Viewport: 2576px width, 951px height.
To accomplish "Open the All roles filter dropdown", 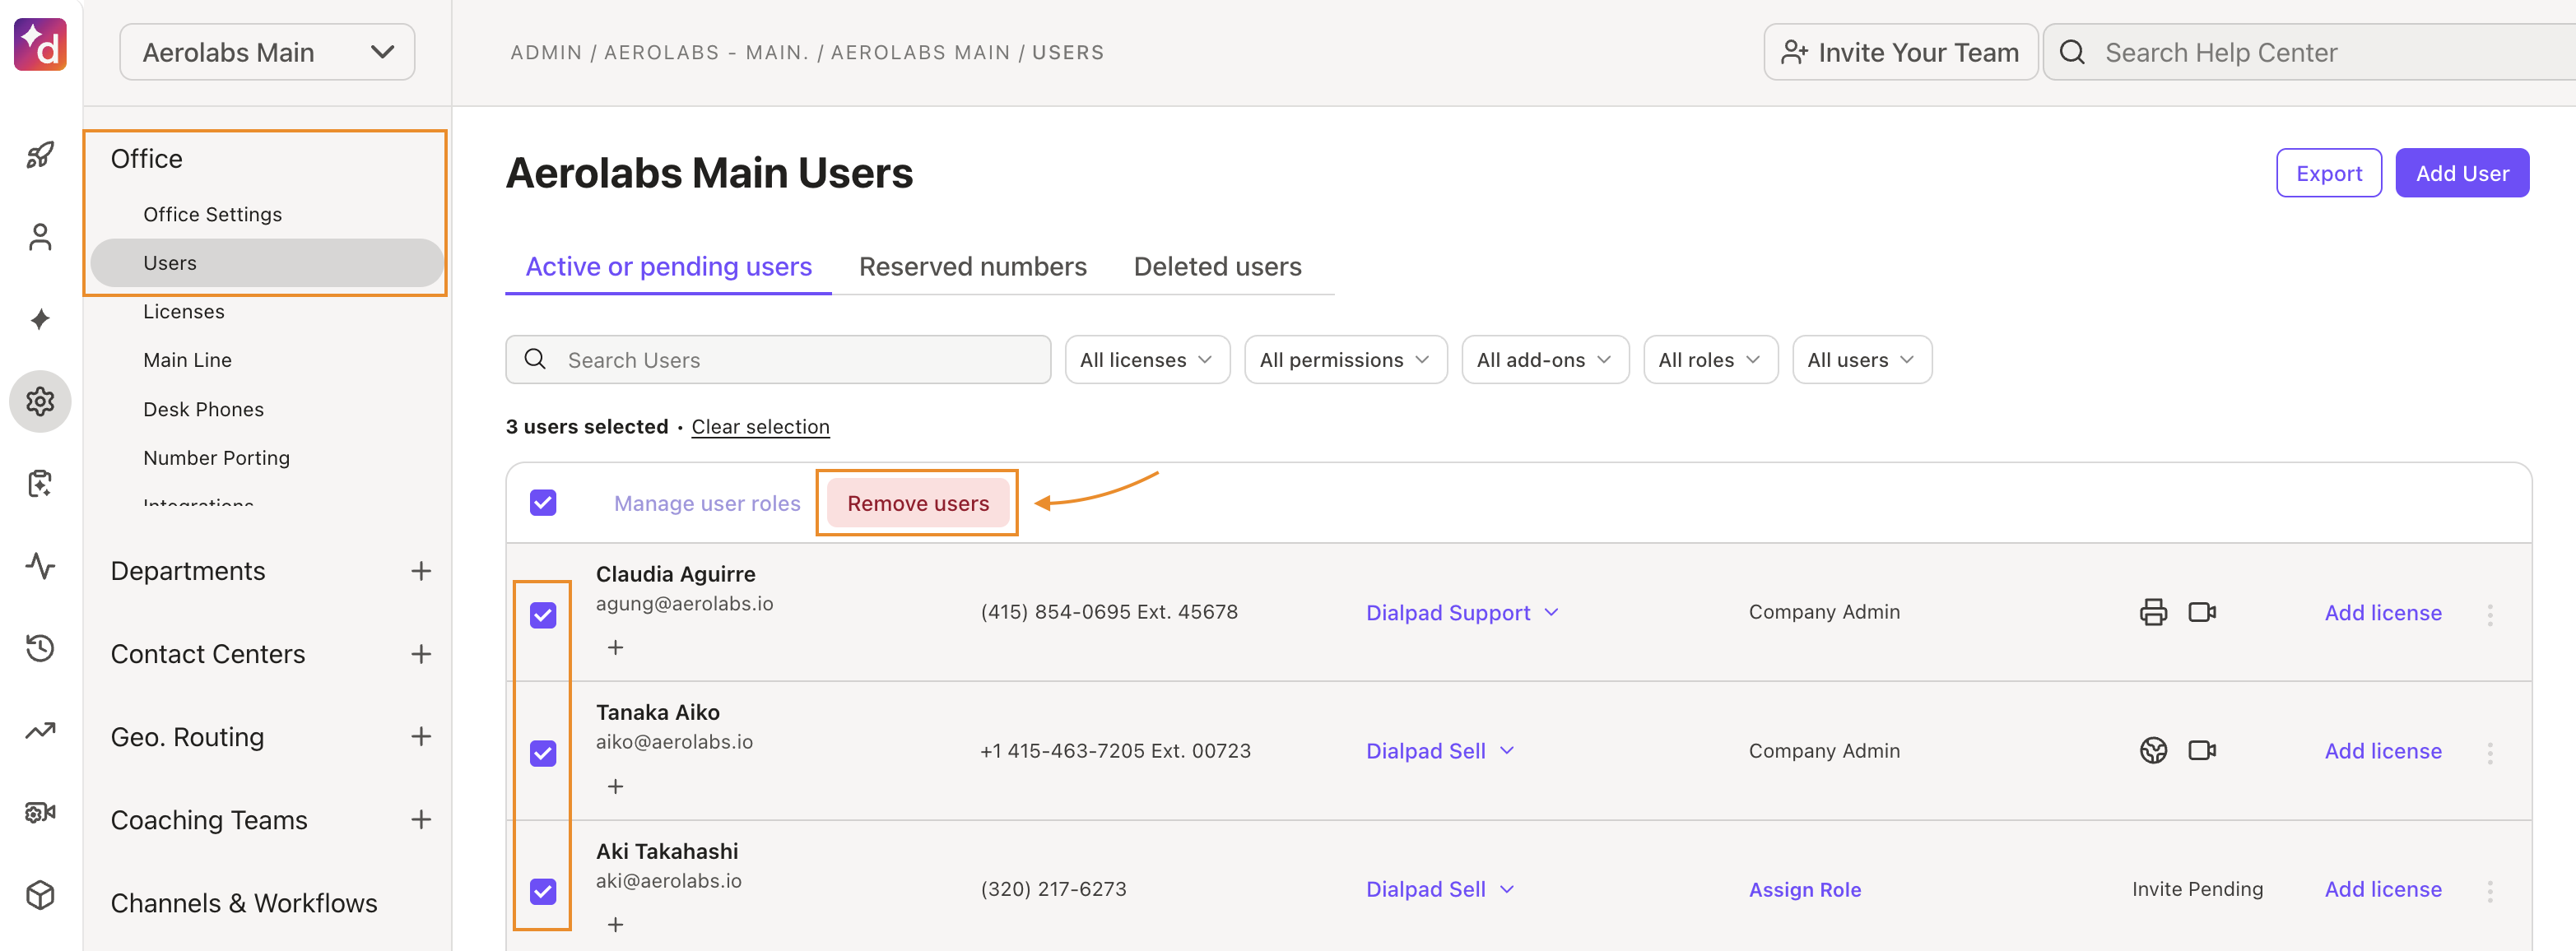I will pyautogui.click(x=1710, y=360).
